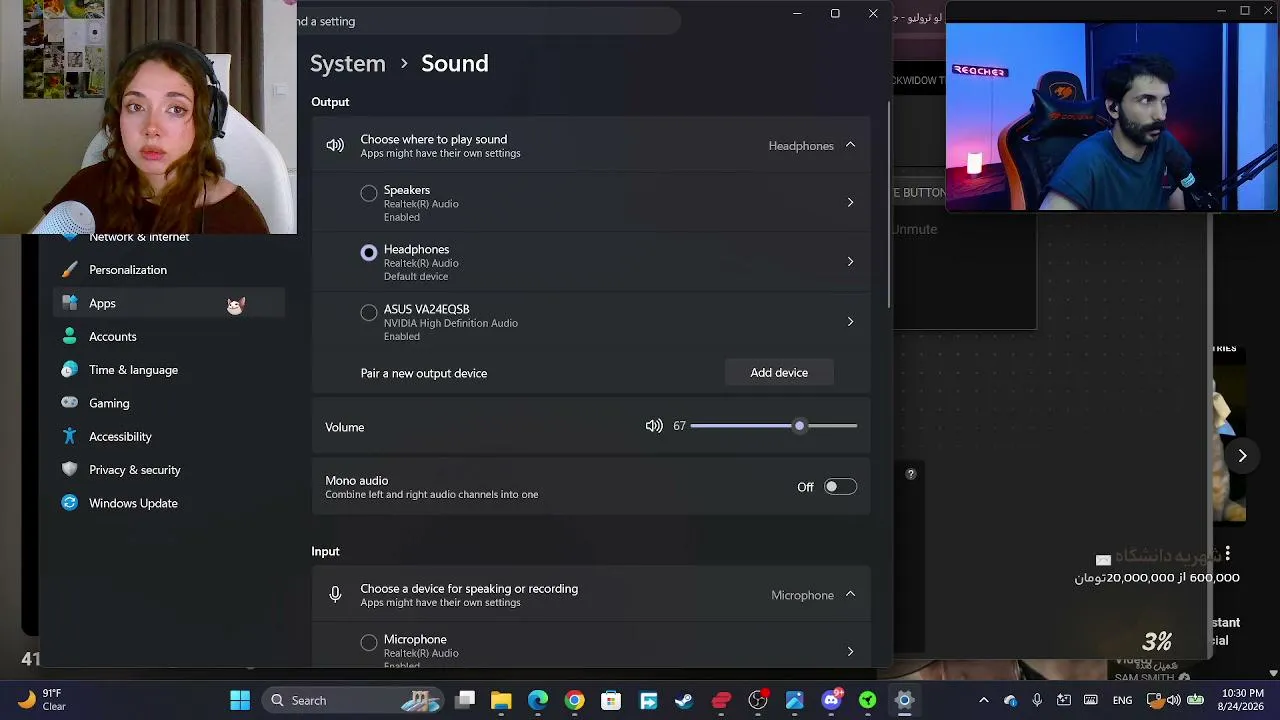Click next arrow in the background window
Viewport: 1280px width, 720px height.
pyautogui.click(x=1242, y=456)
